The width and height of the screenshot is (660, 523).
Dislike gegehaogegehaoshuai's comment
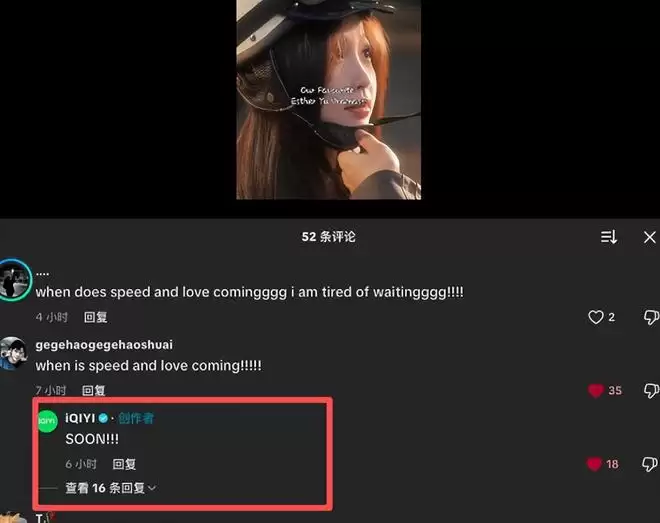(x=651, y=390)
